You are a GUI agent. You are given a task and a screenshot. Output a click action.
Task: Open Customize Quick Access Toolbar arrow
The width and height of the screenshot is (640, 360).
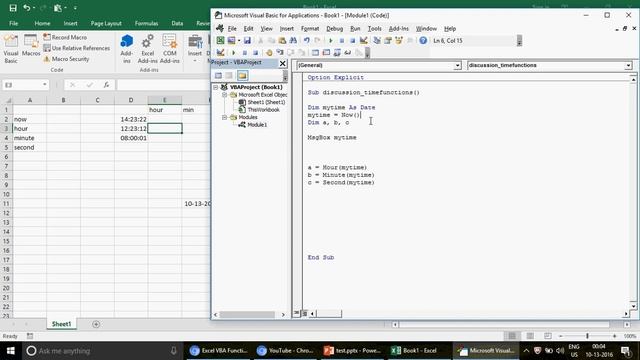[x=75, y=8]
